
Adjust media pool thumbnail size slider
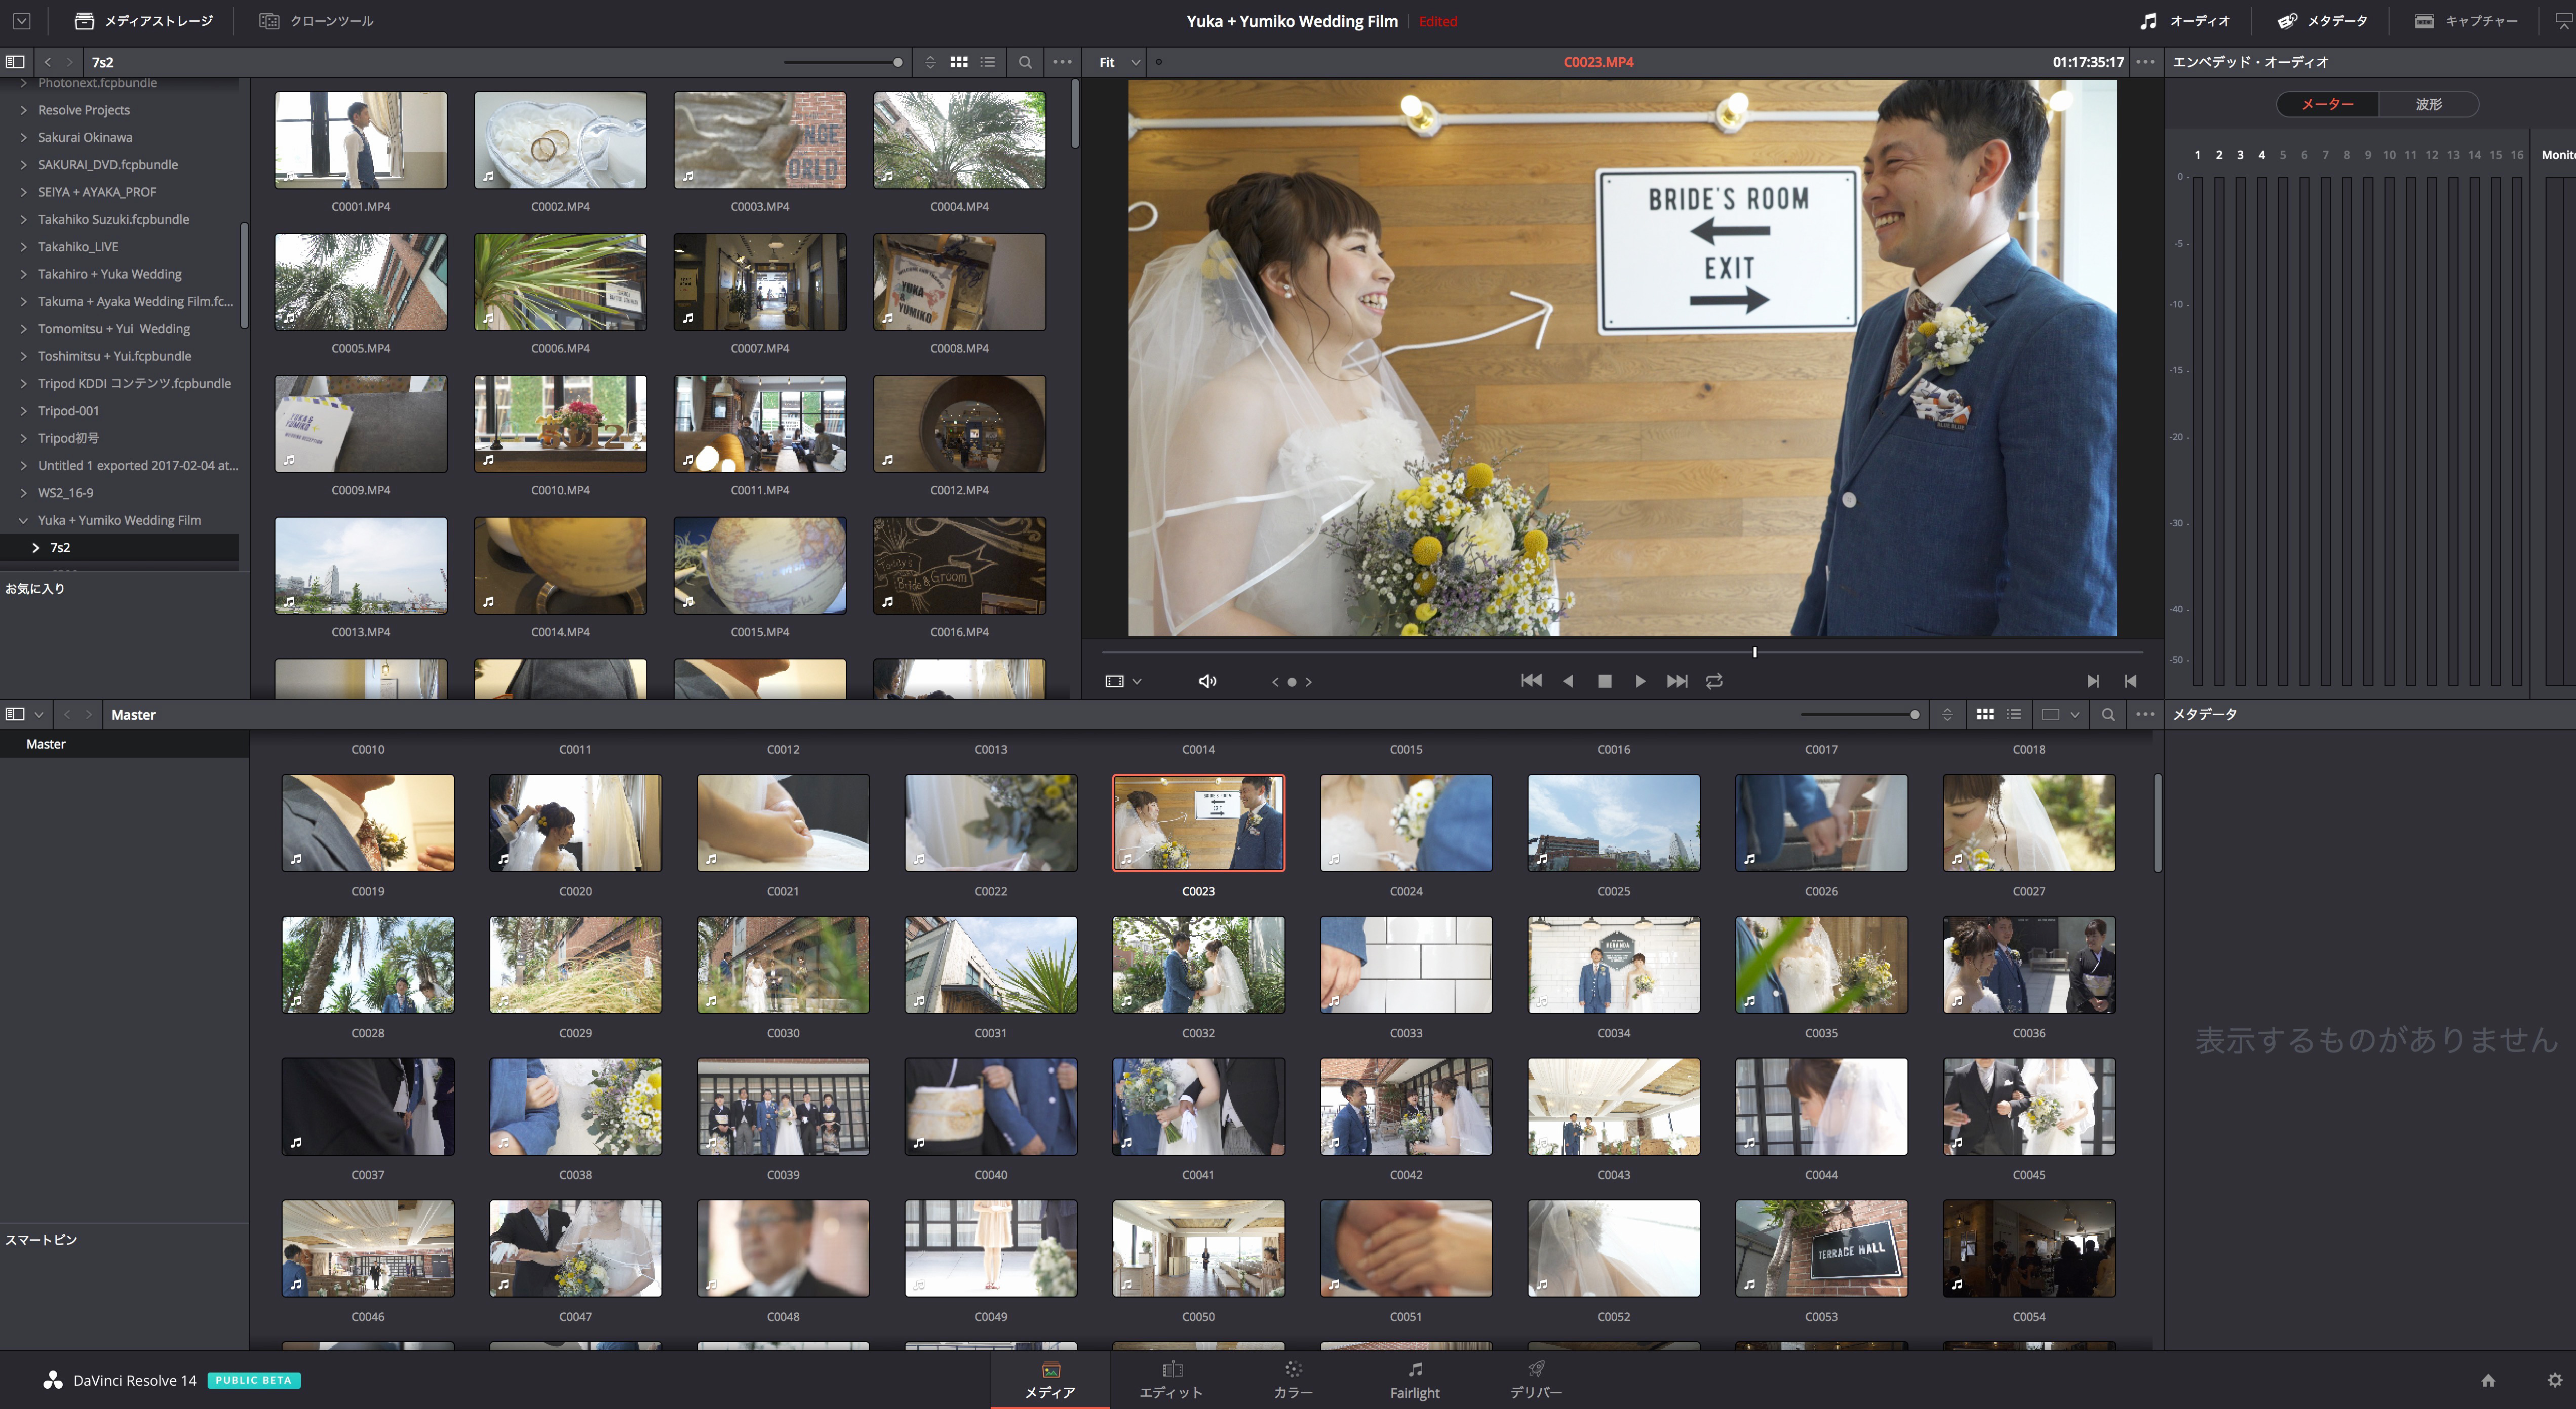tap(1914, 714)
